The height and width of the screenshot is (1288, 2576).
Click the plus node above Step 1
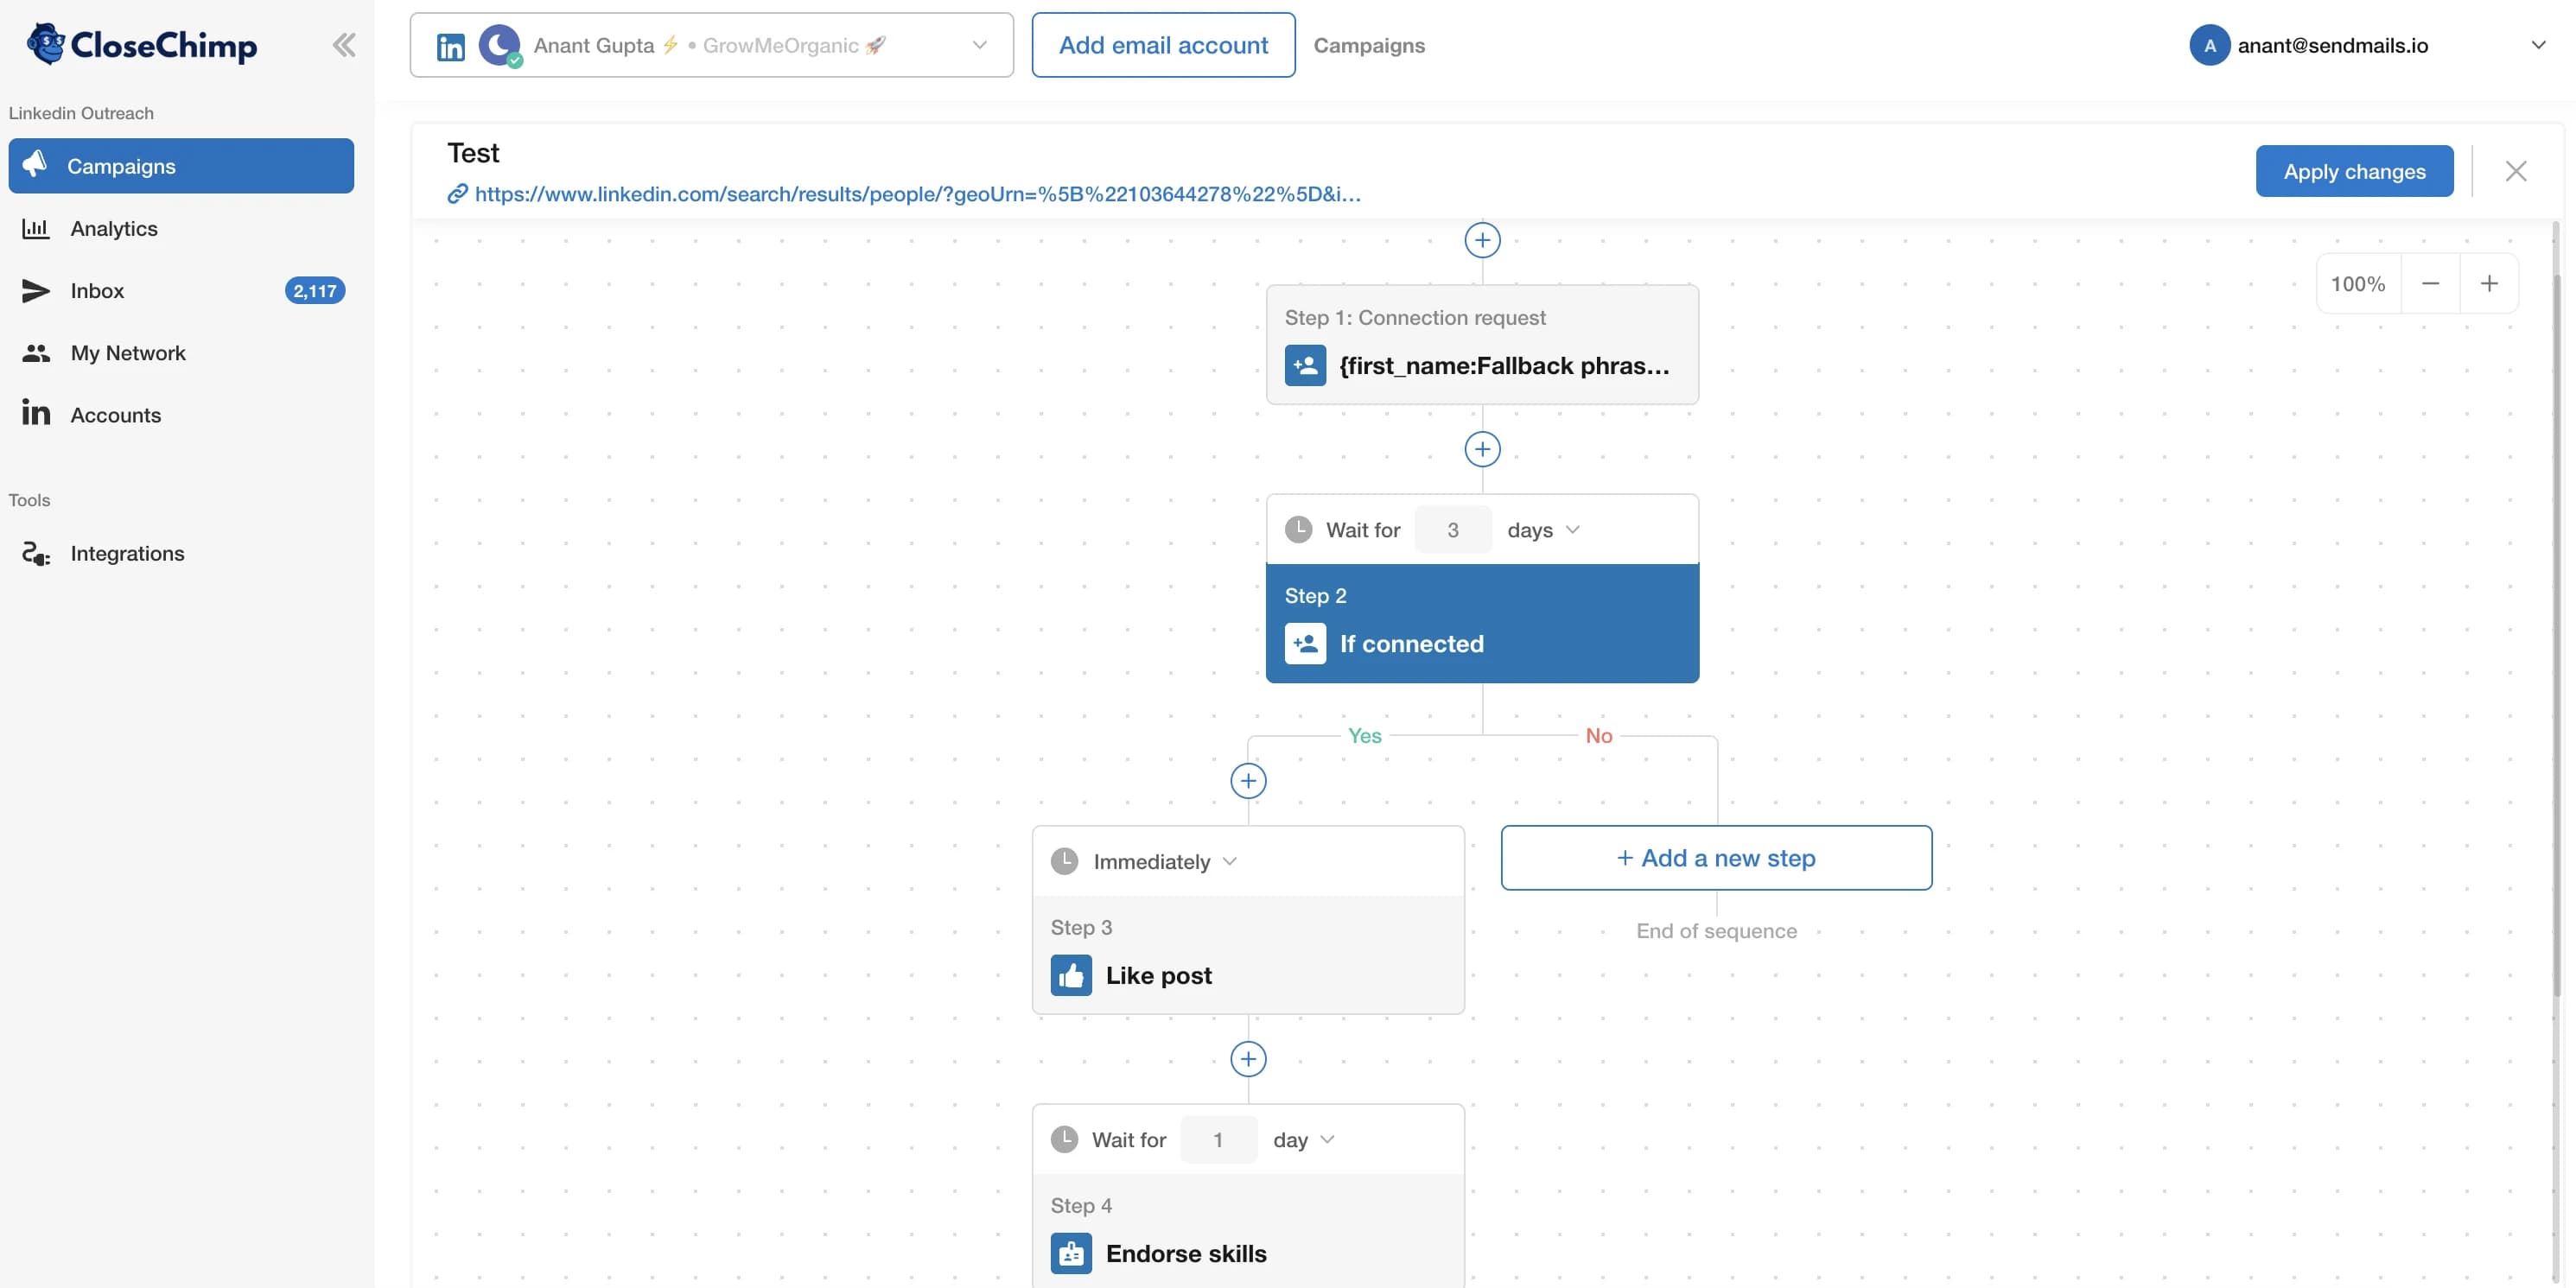tap(1482, 240)
